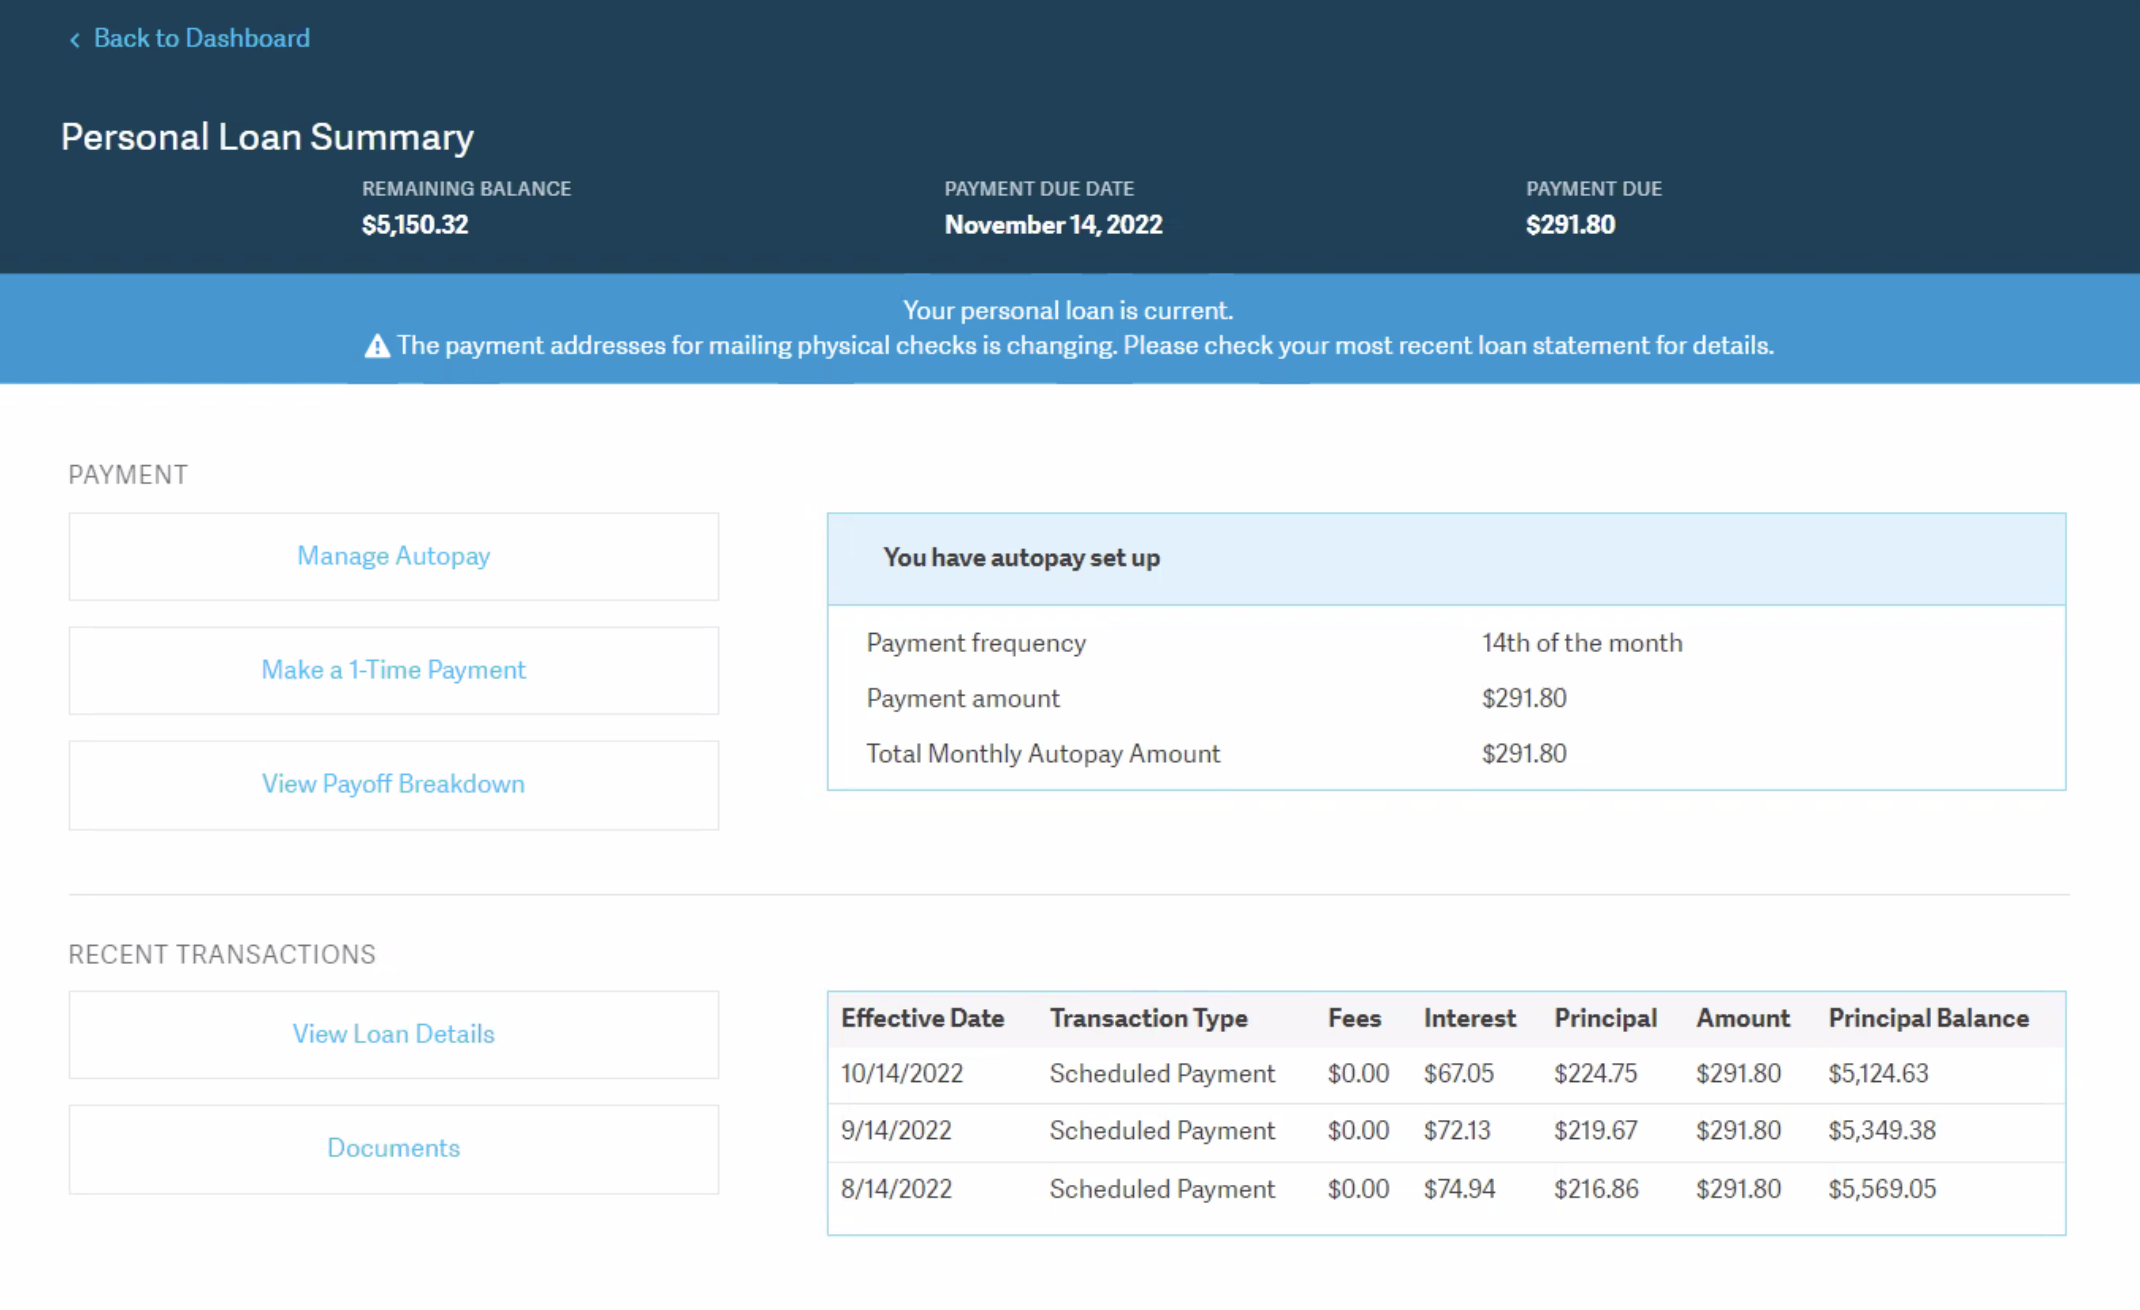Click the back chevron arrow icon
The image size is (2140, 1310).
click(74, 40)
